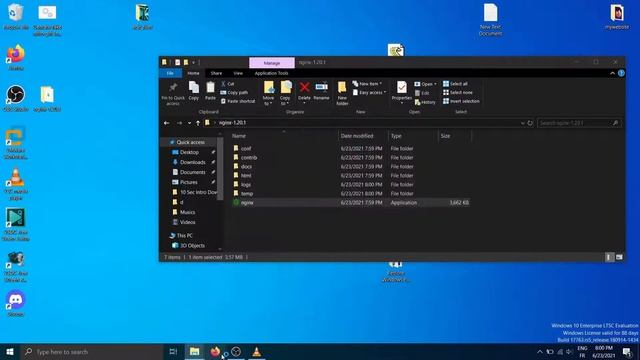Open the Application Tools tab
Image resolution: width=640 pixels, height=360 pixels.
click(x=271, y=73)
